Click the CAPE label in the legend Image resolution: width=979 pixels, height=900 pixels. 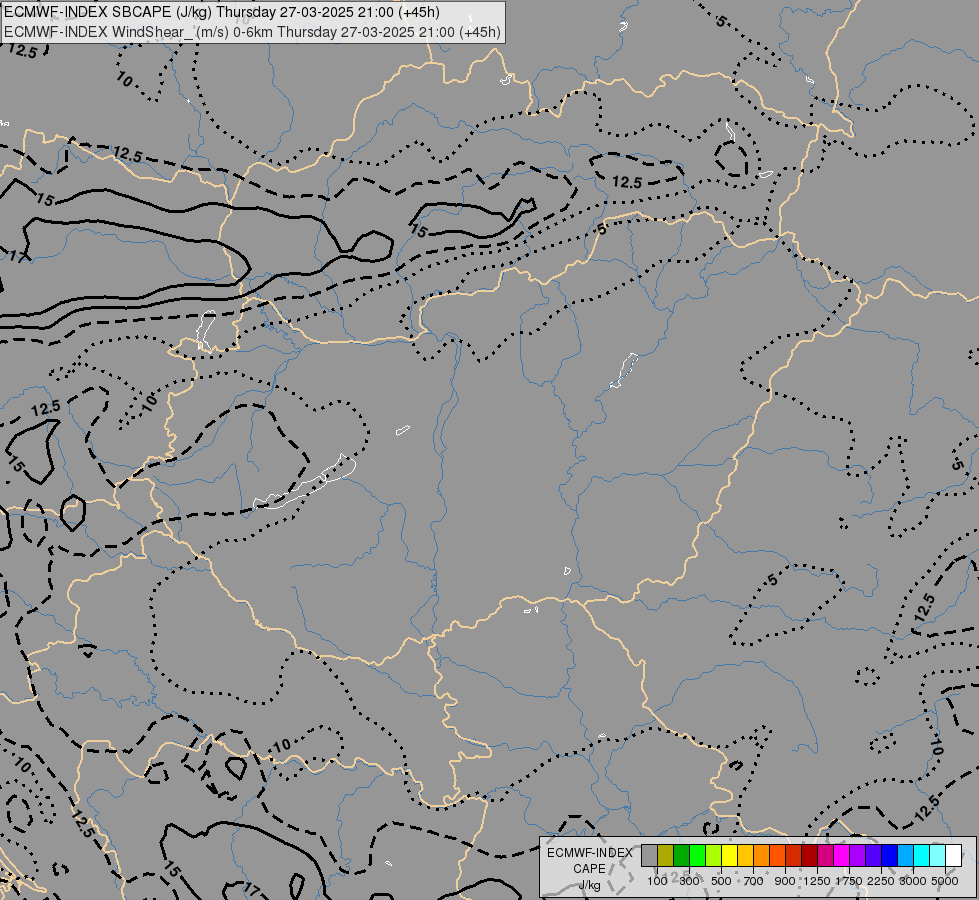(x=589, y=869)
